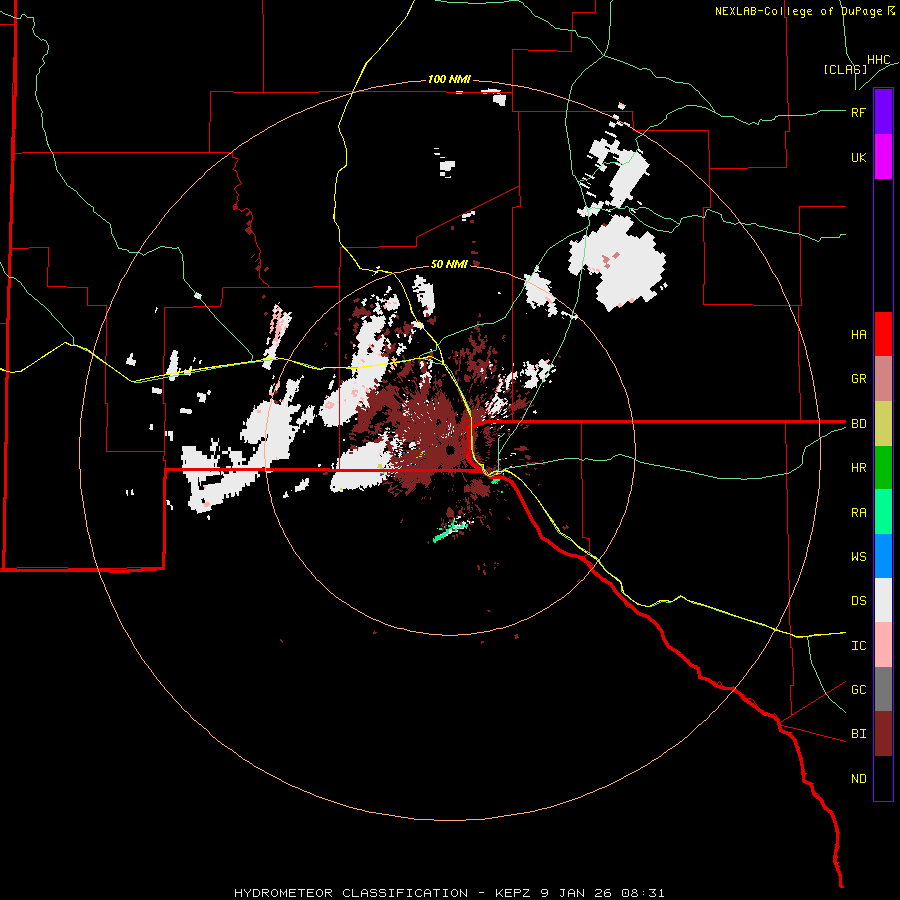The height and width of the screenshot is (900, 900).
Task: Click the HHC product label
Action: pyautogui.click(x=879, y=60)
